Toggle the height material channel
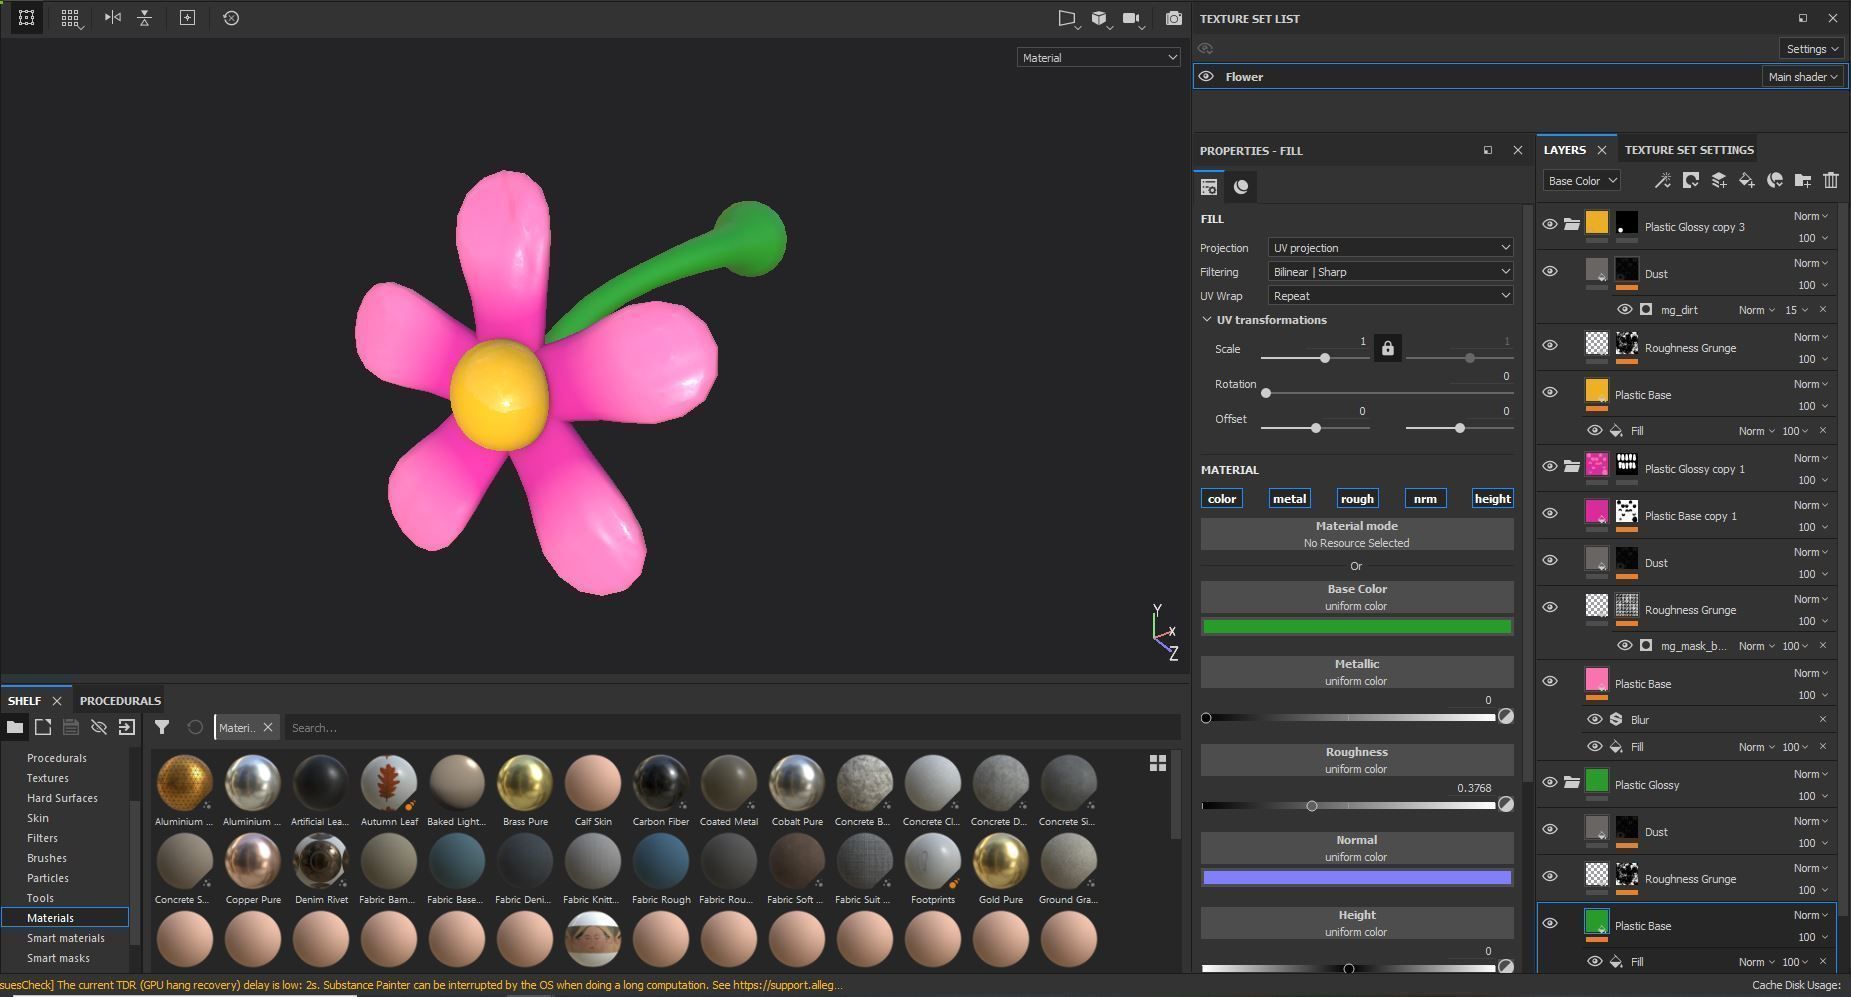Viewport: 1851px width, 997px height. coord(1493,499)
